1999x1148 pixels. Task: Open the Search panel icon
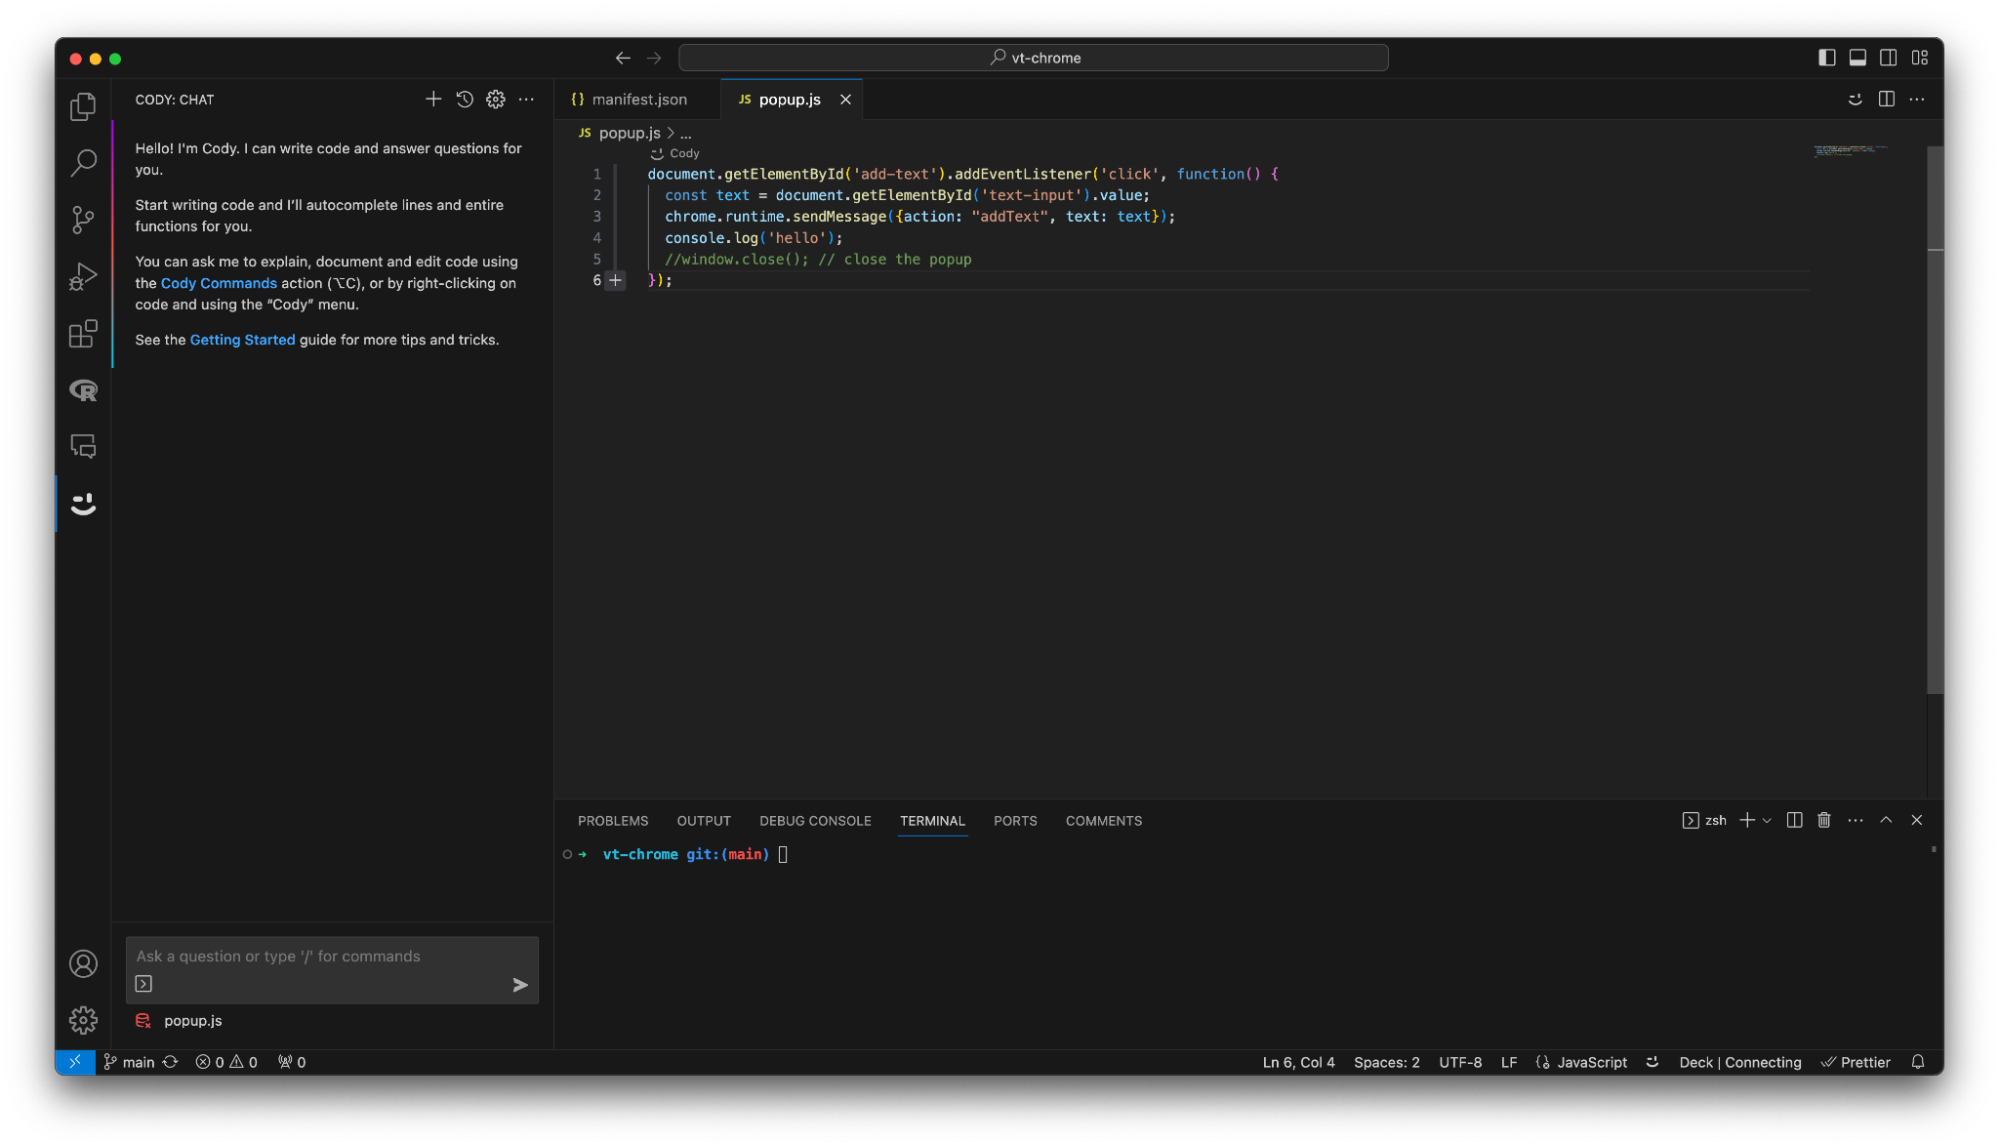point(81,163)
